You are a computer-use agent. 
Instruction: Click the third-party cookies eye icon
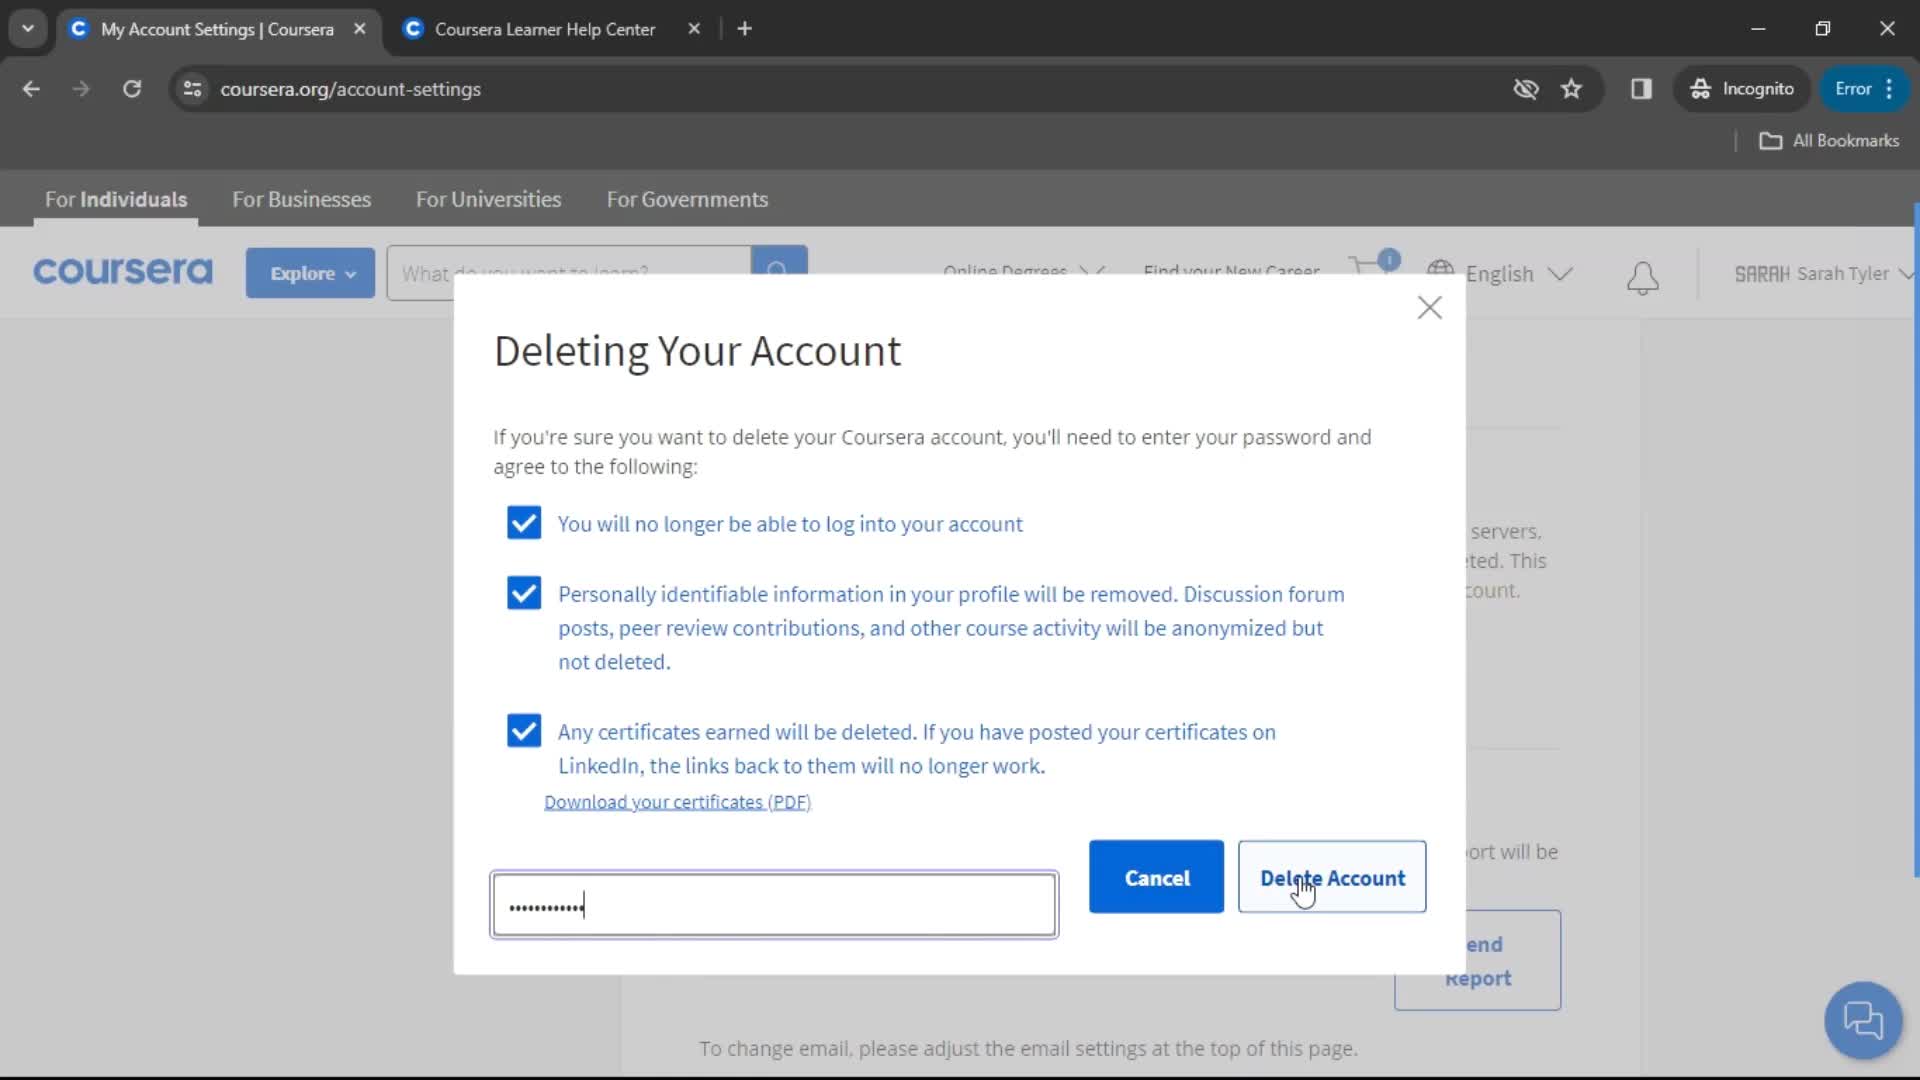click(x=1525, y=89)
